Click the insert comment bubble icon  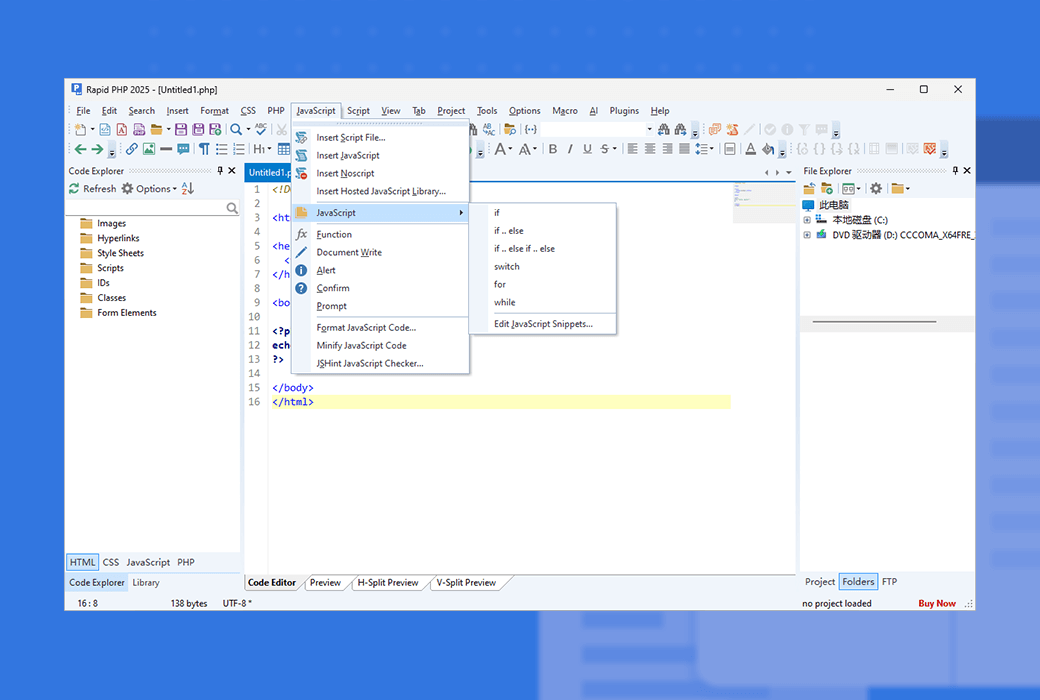tap(183, 149)
